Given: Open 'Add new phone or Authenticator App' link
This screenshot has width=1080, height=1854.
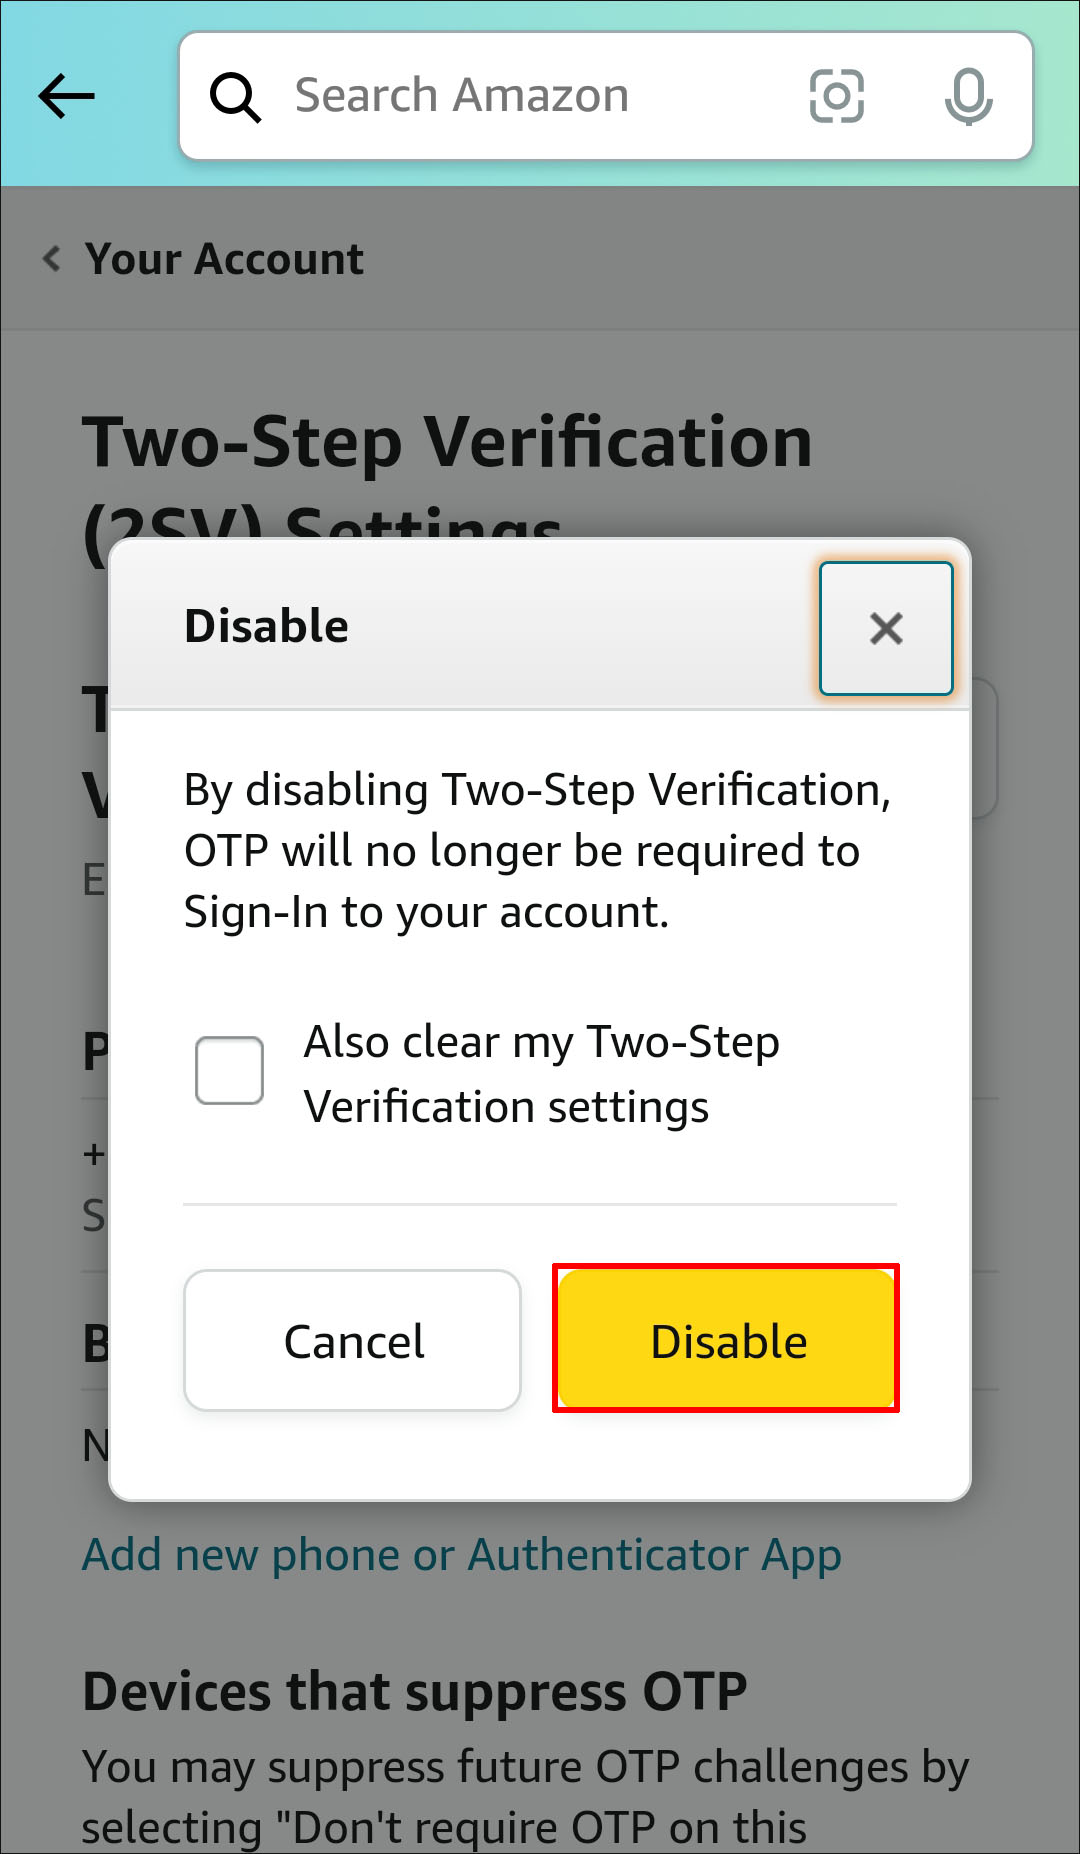Looking at the screenshot, I should pos(461,1555).
